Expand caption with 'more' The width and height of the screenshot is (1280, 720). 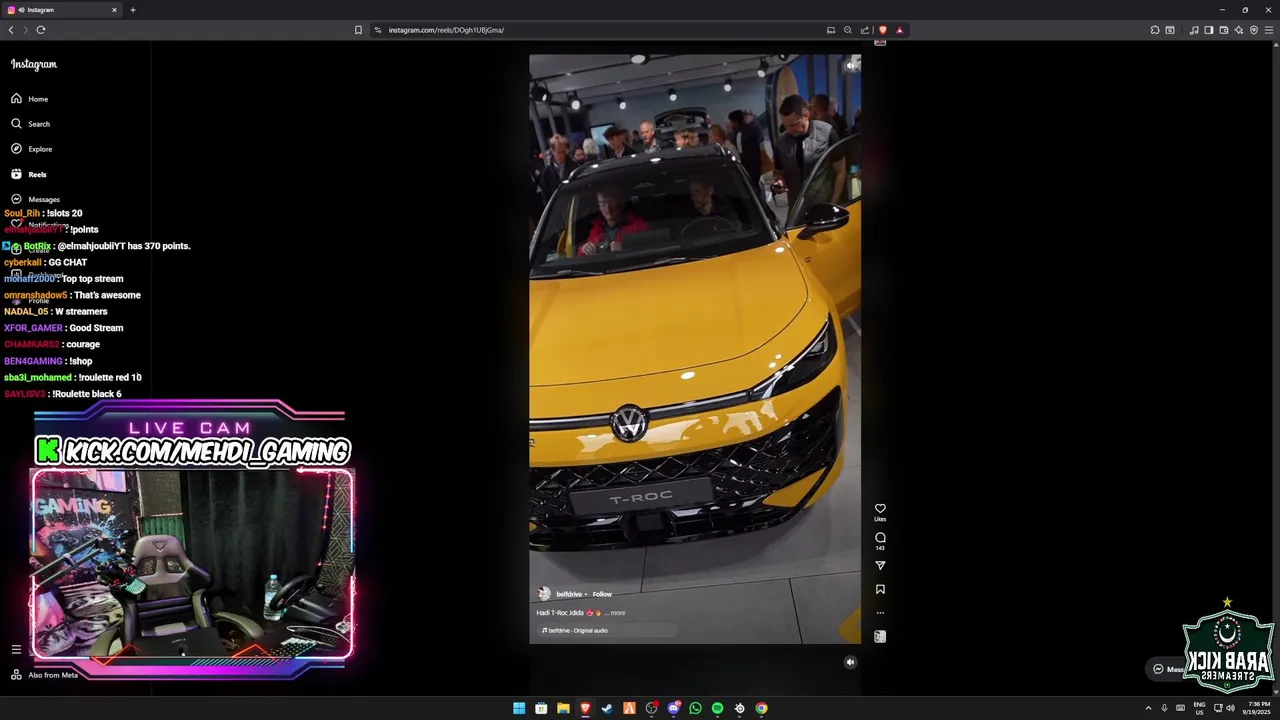[x=618, y=613]
